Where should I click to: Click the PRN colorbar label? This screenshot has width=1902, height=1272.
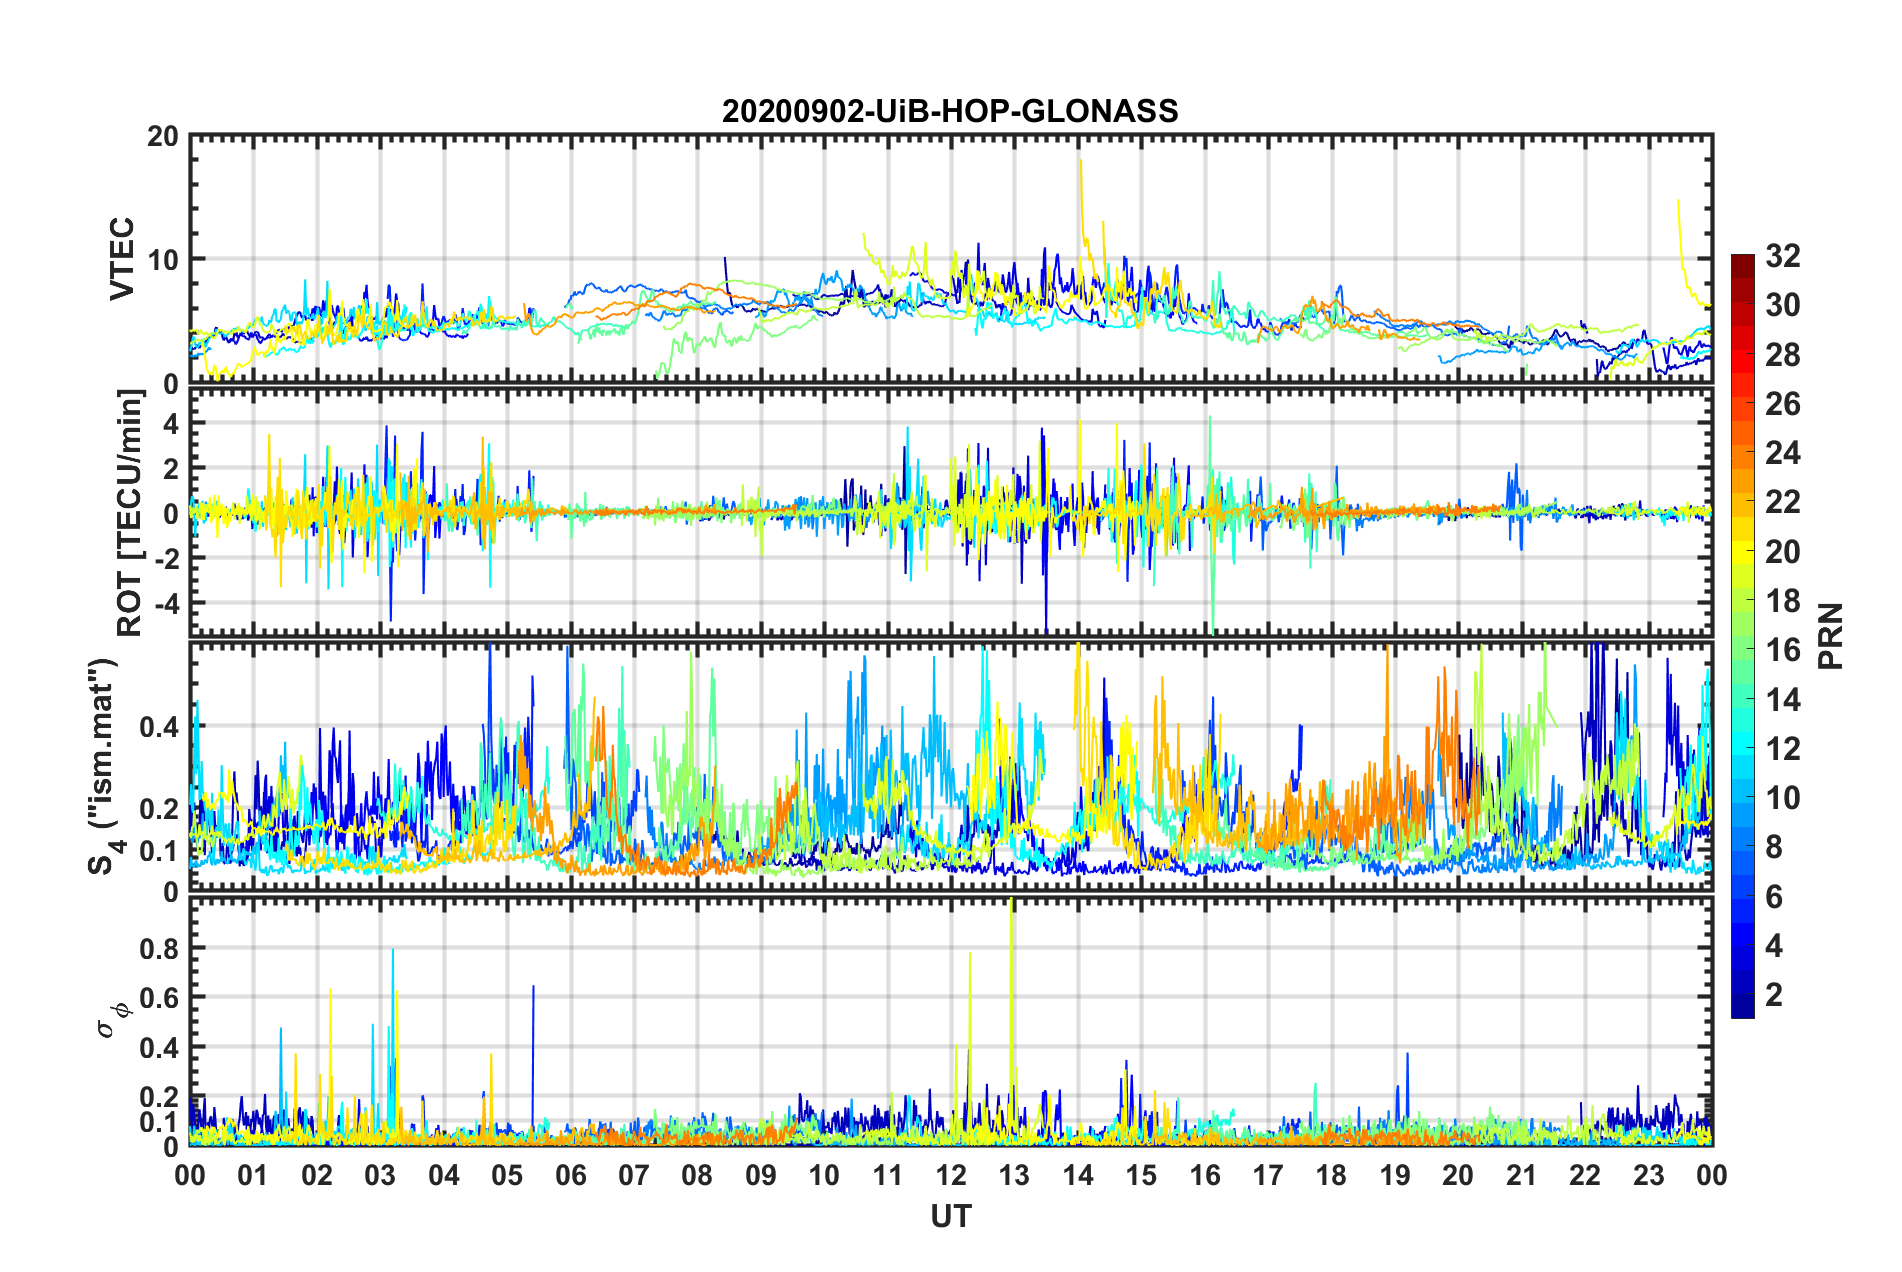point(1831,636)
